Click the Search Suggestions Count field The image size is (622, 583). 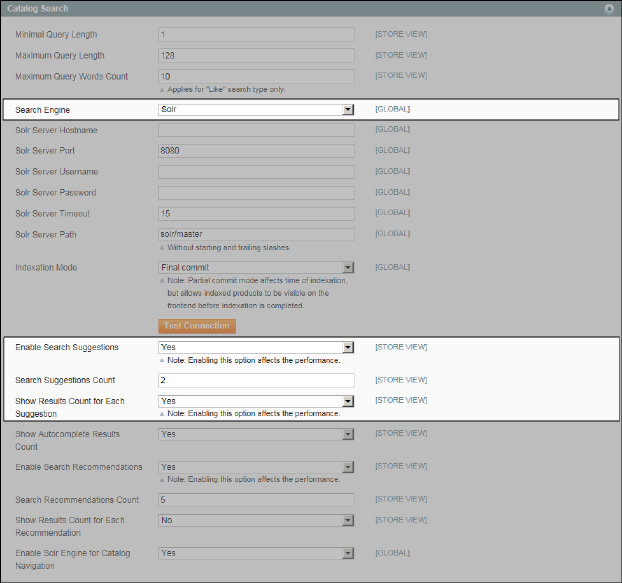point(256,380)
